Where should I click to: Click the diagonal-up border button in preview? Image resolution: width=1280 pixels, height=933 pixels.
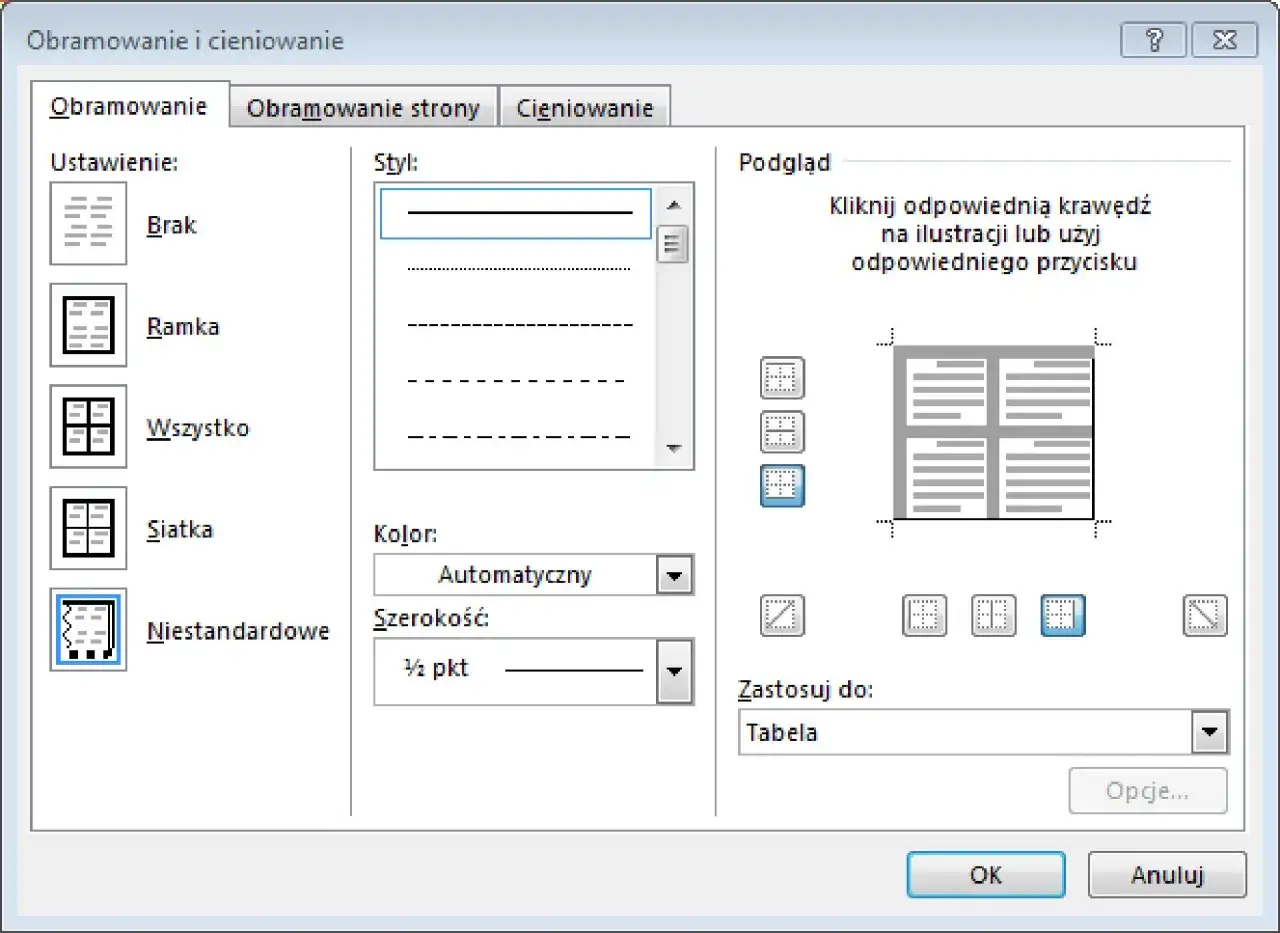(x=782, y=616)
